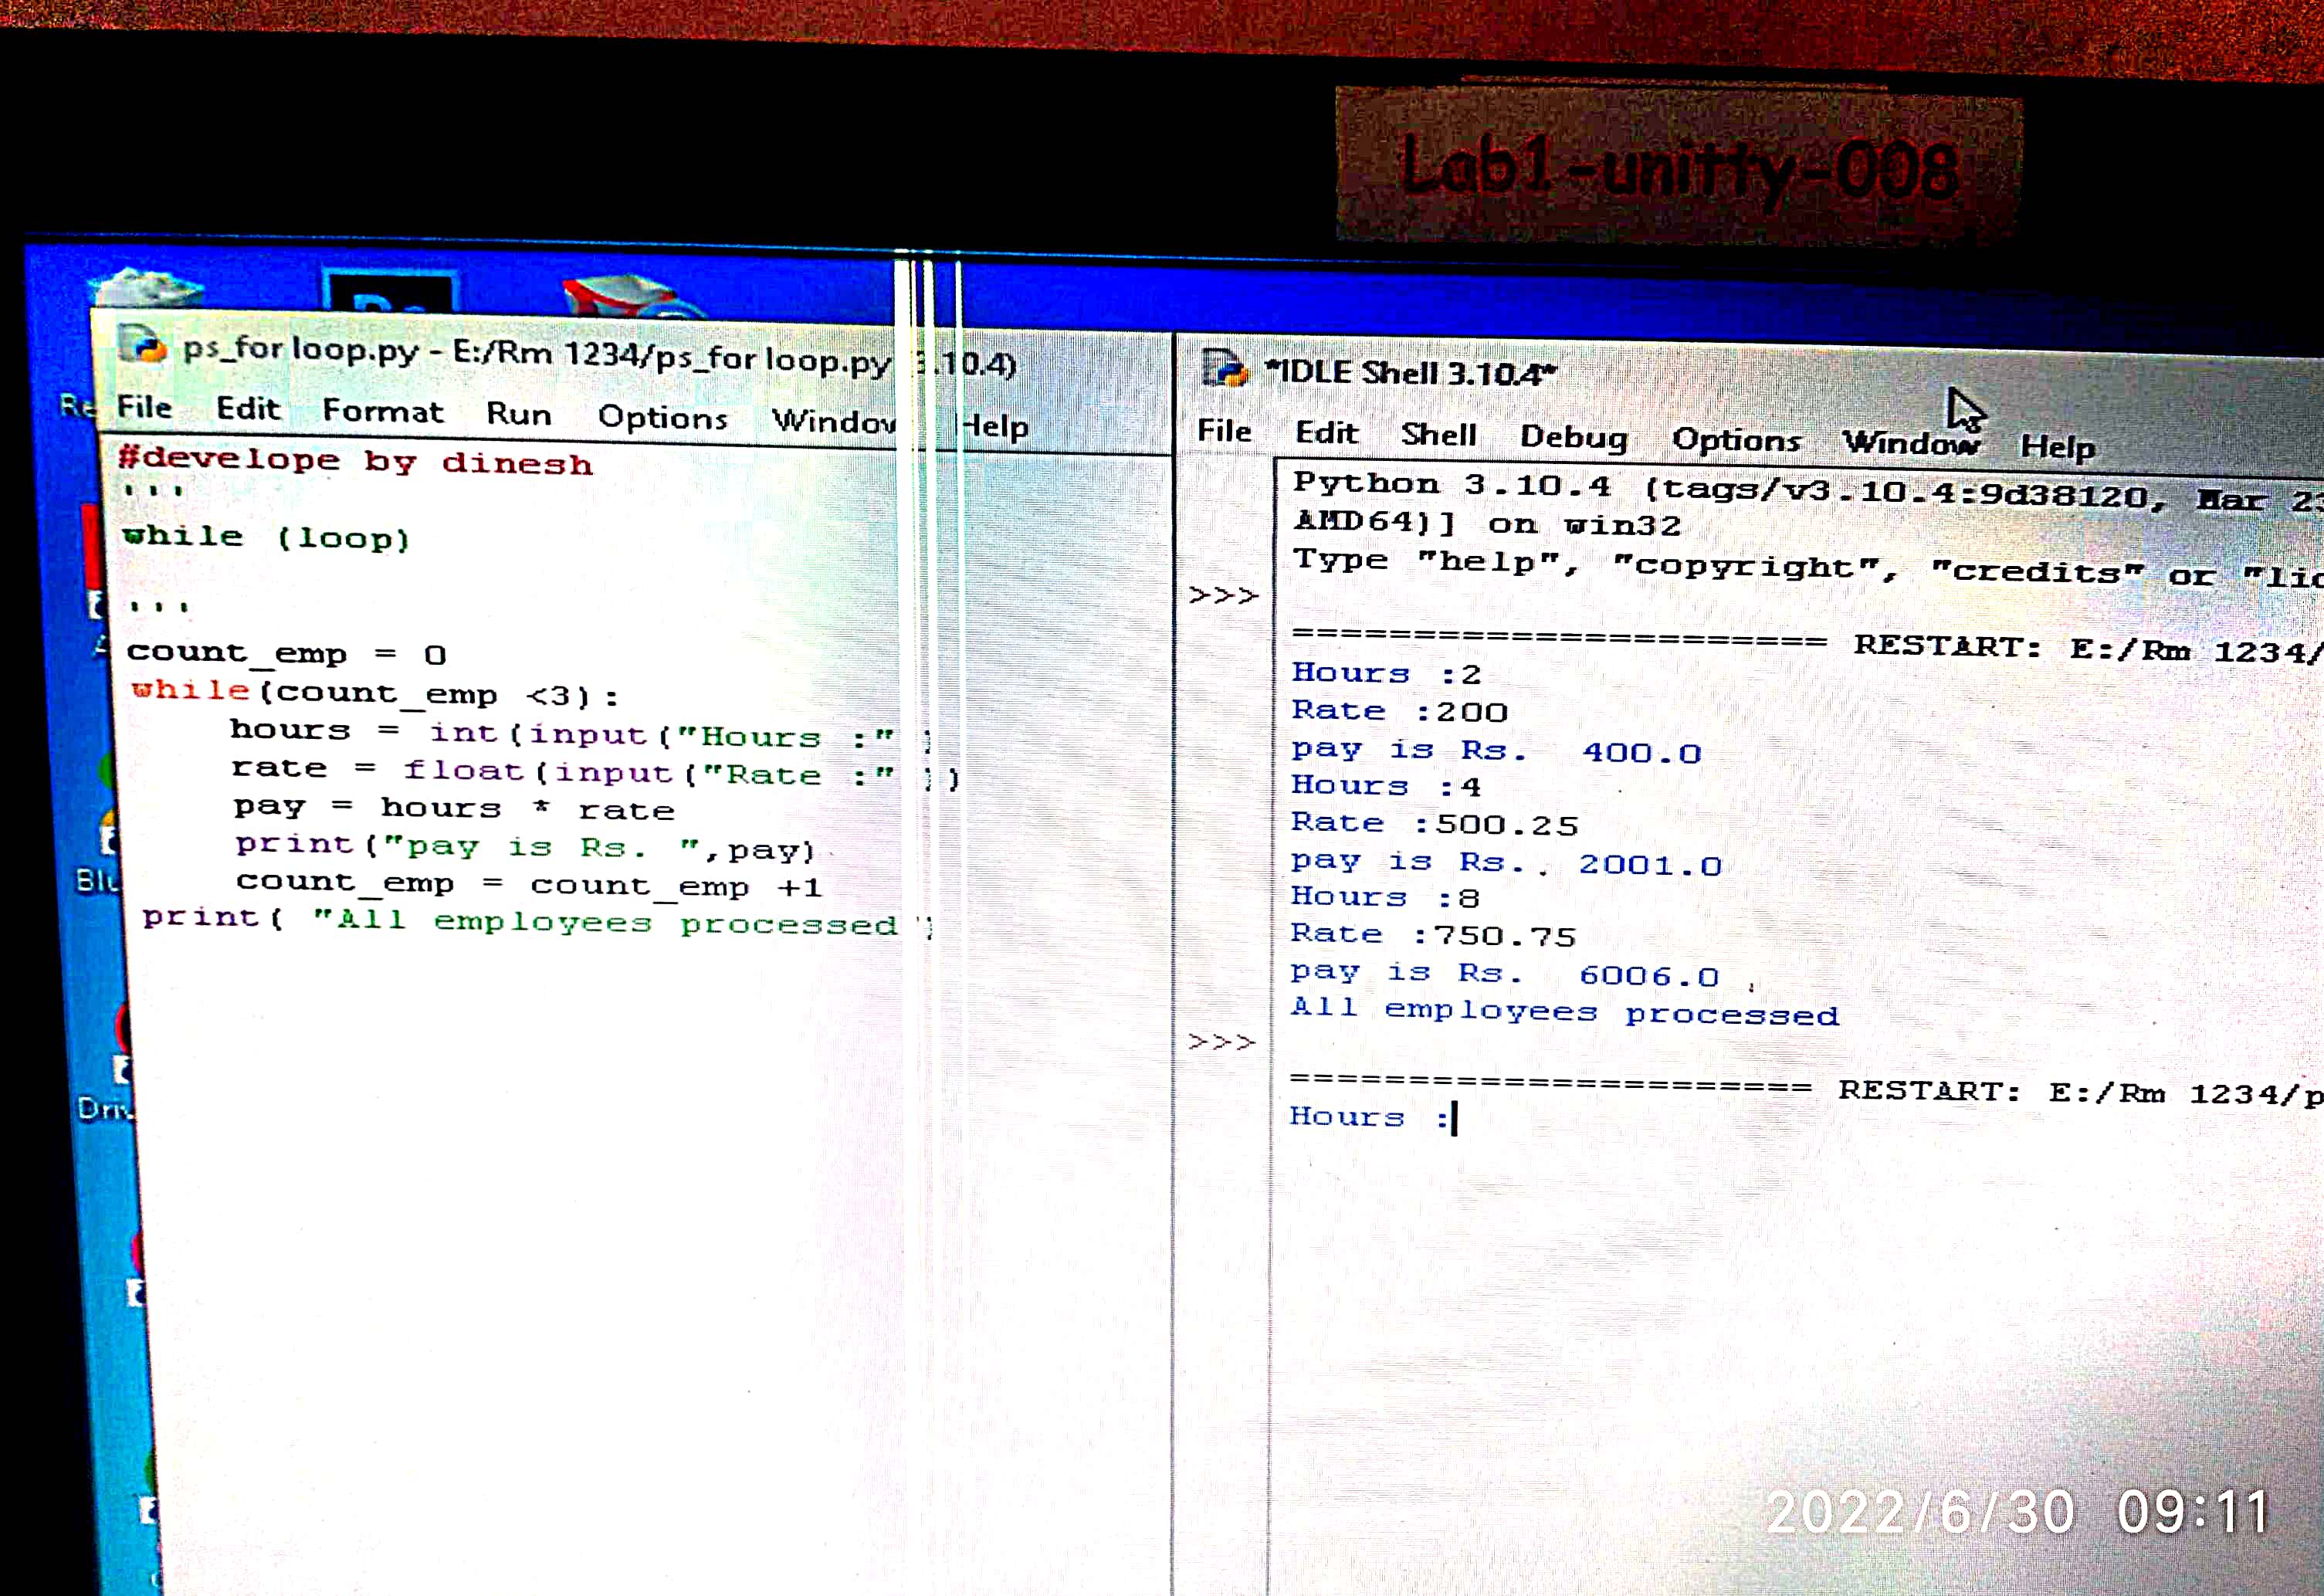This screenshot has width=2324, height=1596.
Task: Open the Run menu in the editor
Action: 518,415
